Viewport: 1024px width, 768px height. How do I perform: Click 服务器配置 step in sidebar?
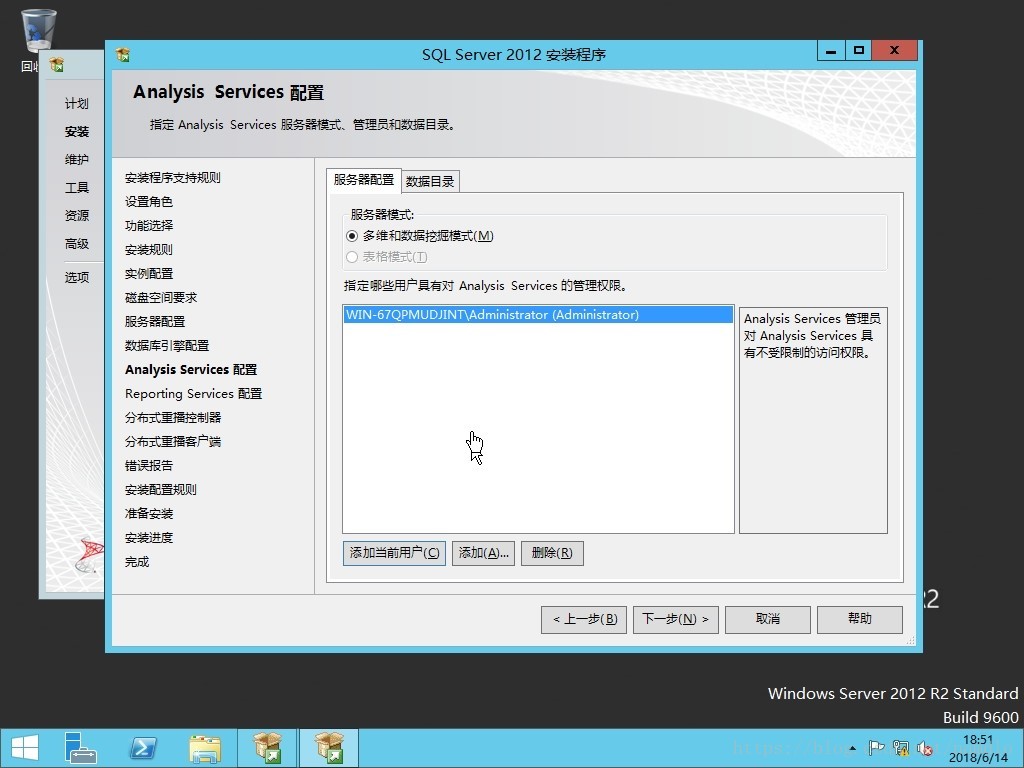coord(155,322)
